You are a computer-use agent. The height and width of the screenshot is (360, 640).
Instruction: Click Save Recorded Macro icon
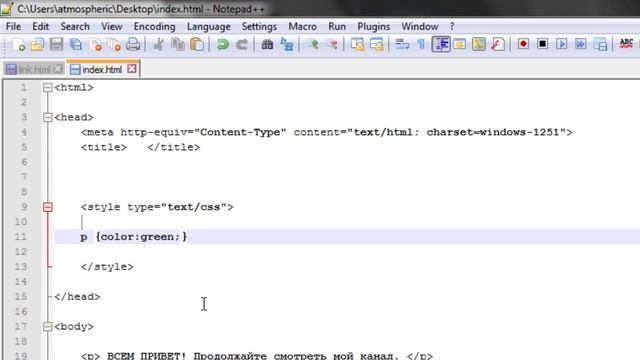600,44
